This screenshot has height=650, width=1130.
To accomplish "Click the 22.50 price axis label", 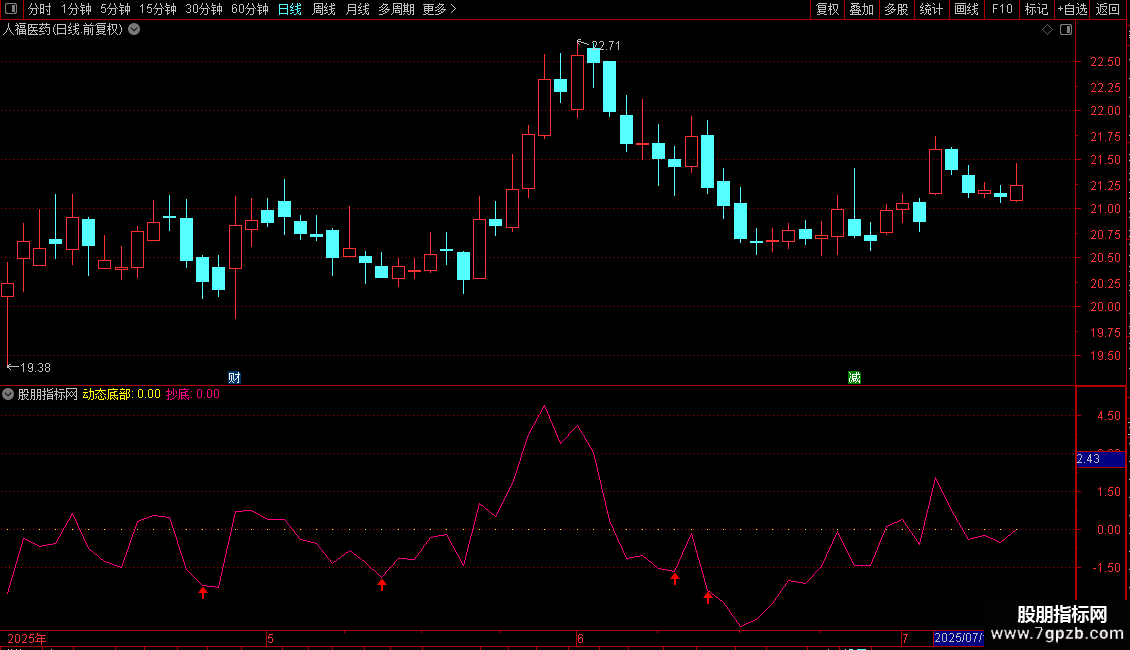I will coord(1105,62).
